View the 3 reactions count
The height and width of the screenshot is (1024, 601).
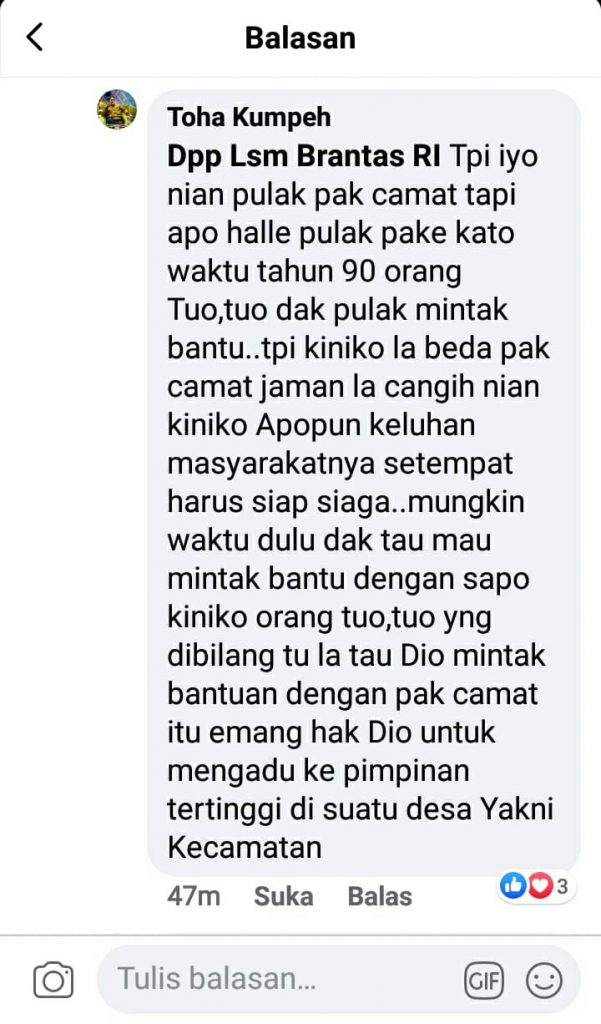click(562, 886)
